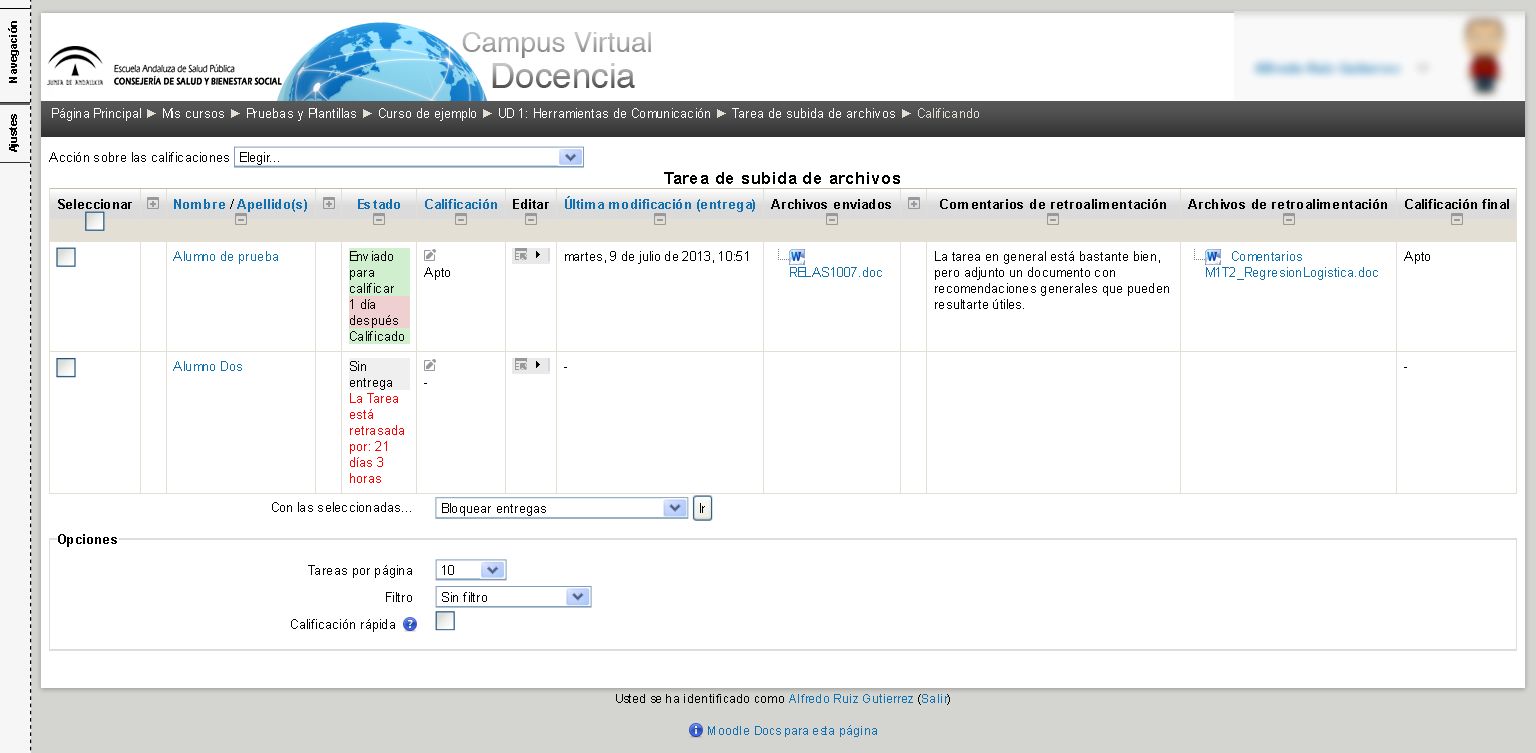Open the 'Bloquear entregas' dropdown
The height and width of the screenshot is (753, 1536).
562,508
